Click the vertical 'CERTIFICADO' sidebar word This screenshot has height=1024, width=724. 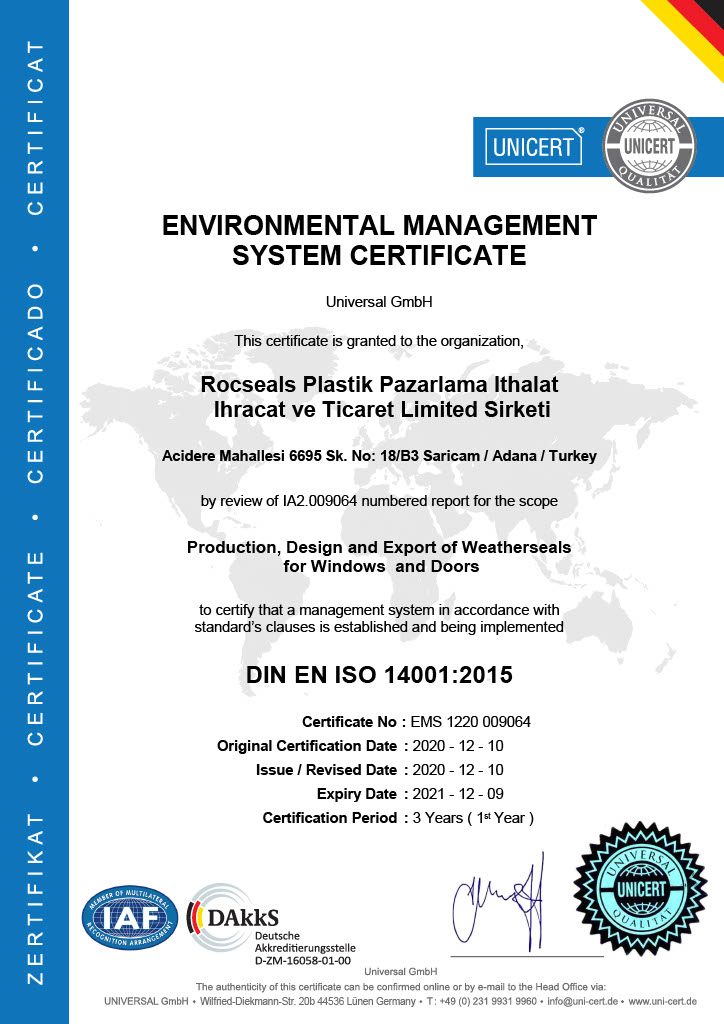point(35,383)
